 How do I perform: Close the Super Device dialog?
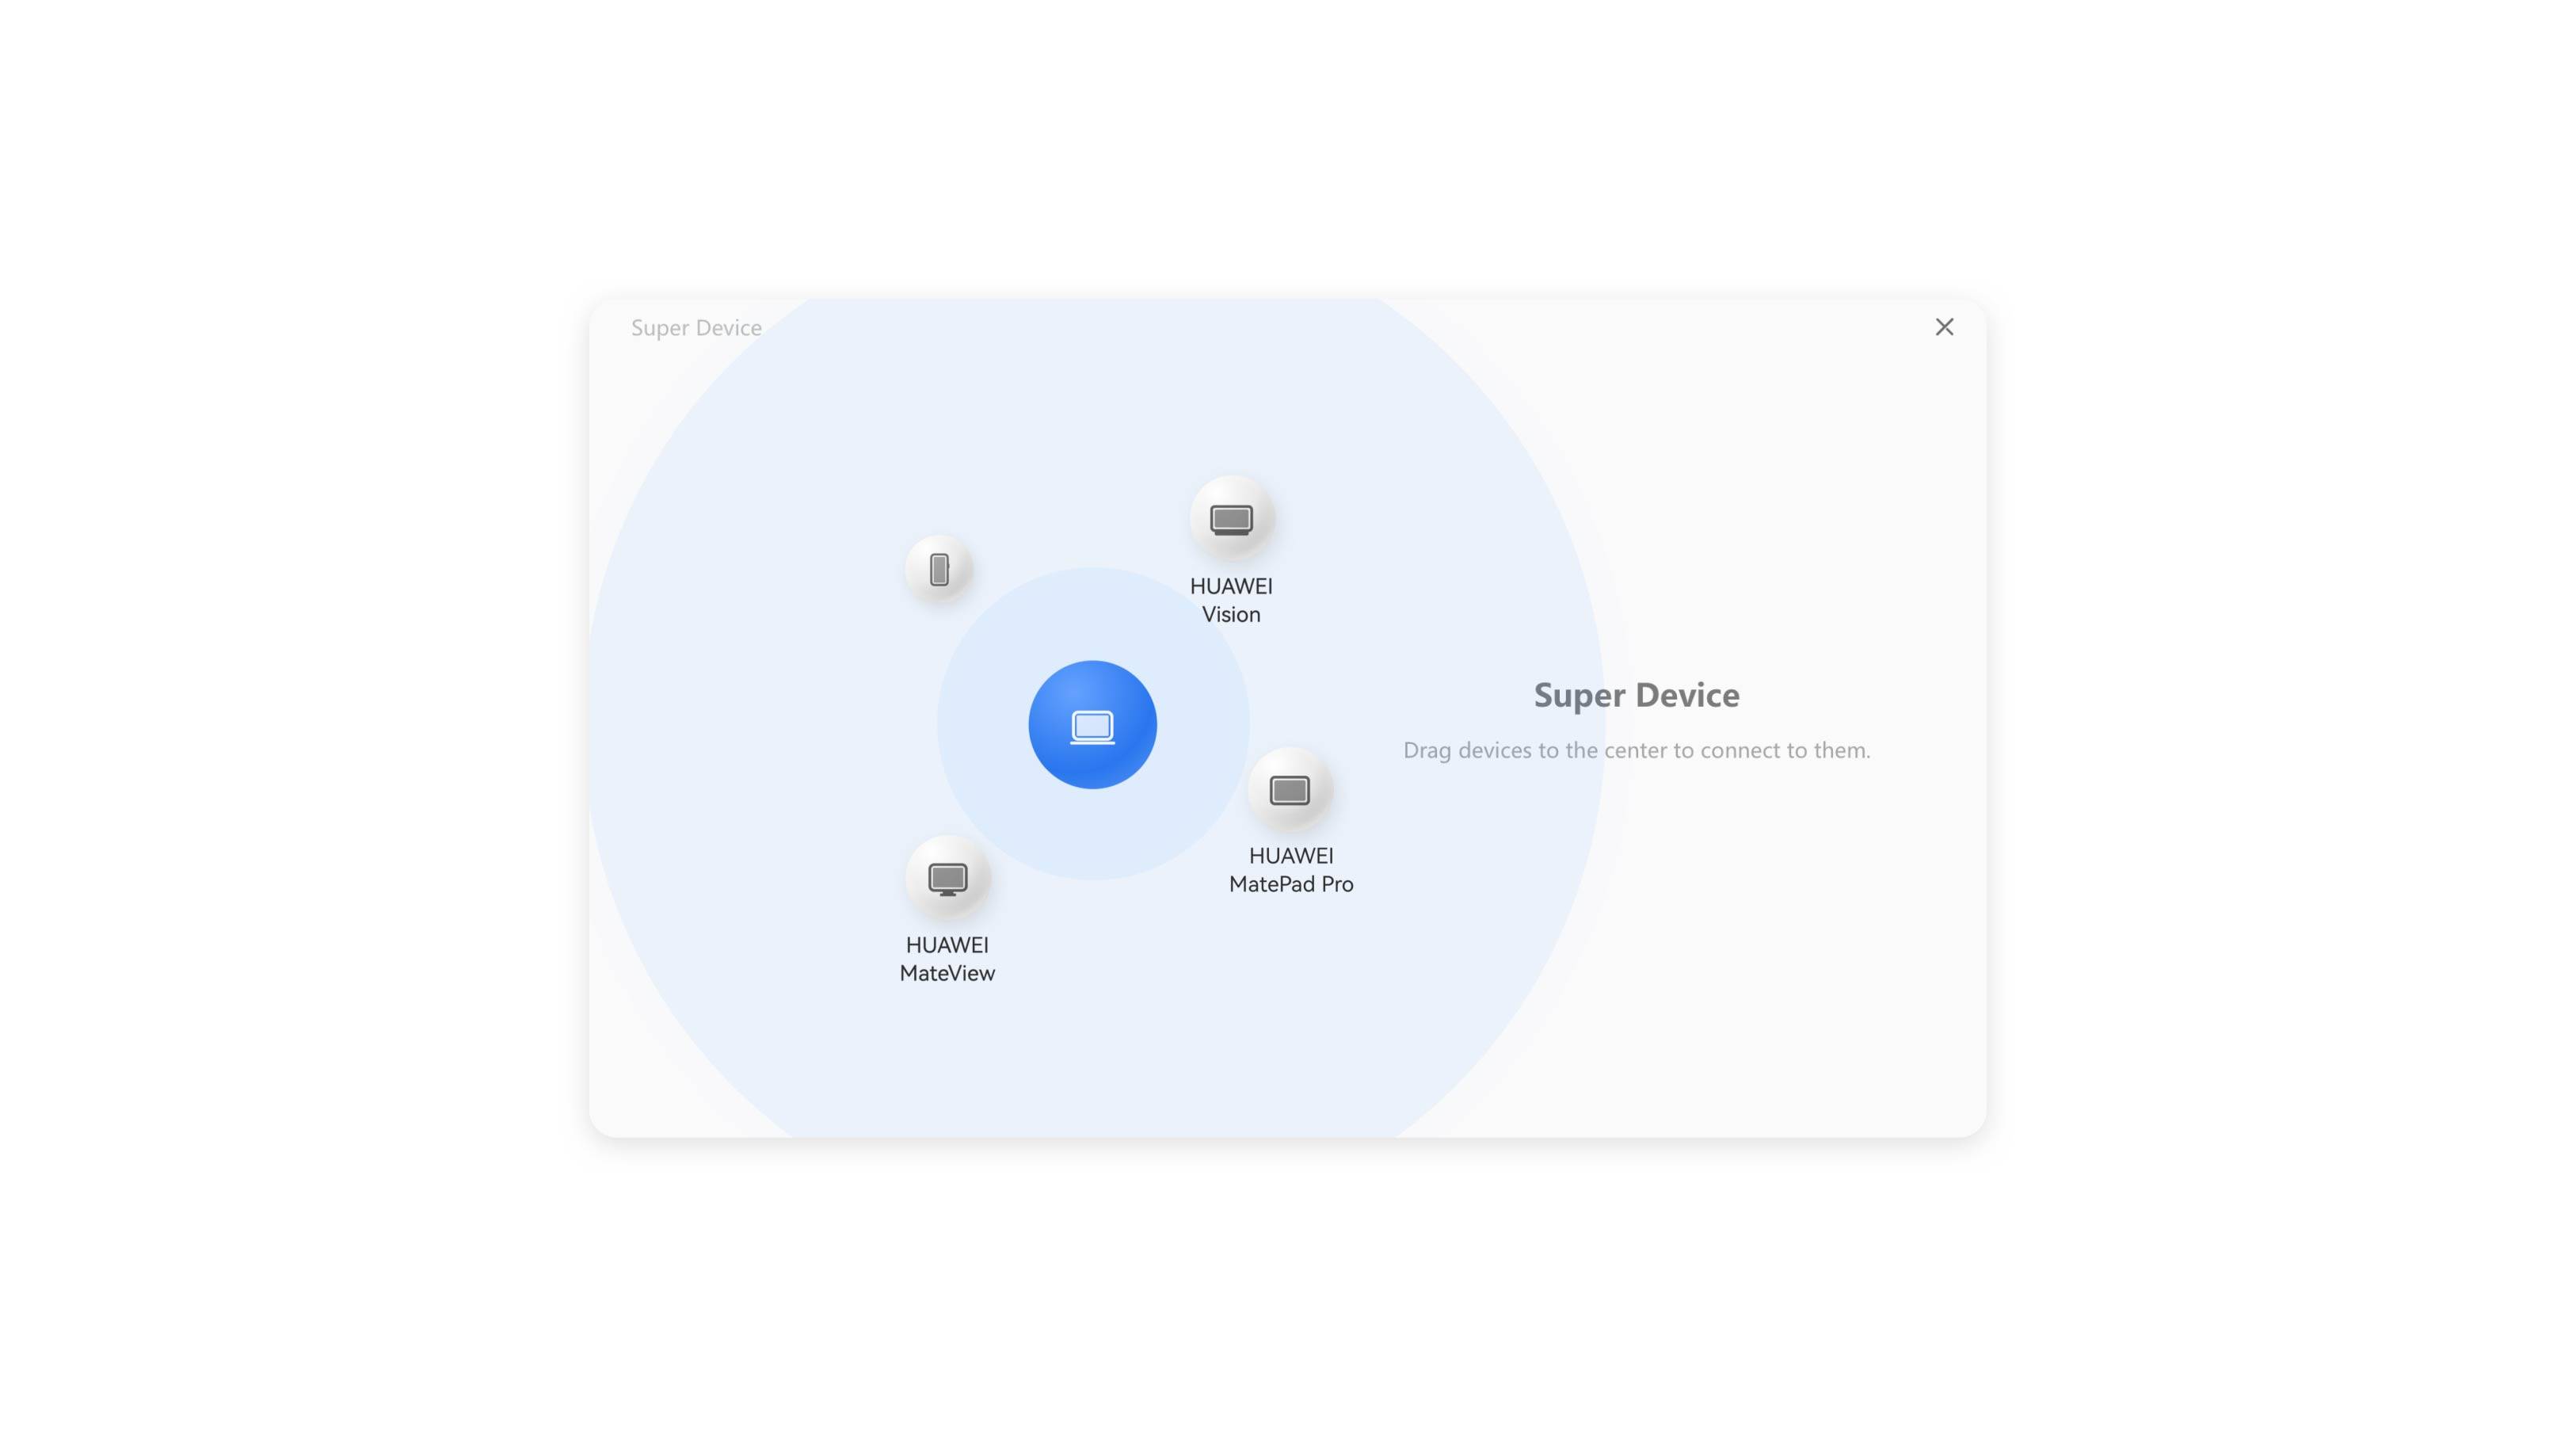point(1943,327)
